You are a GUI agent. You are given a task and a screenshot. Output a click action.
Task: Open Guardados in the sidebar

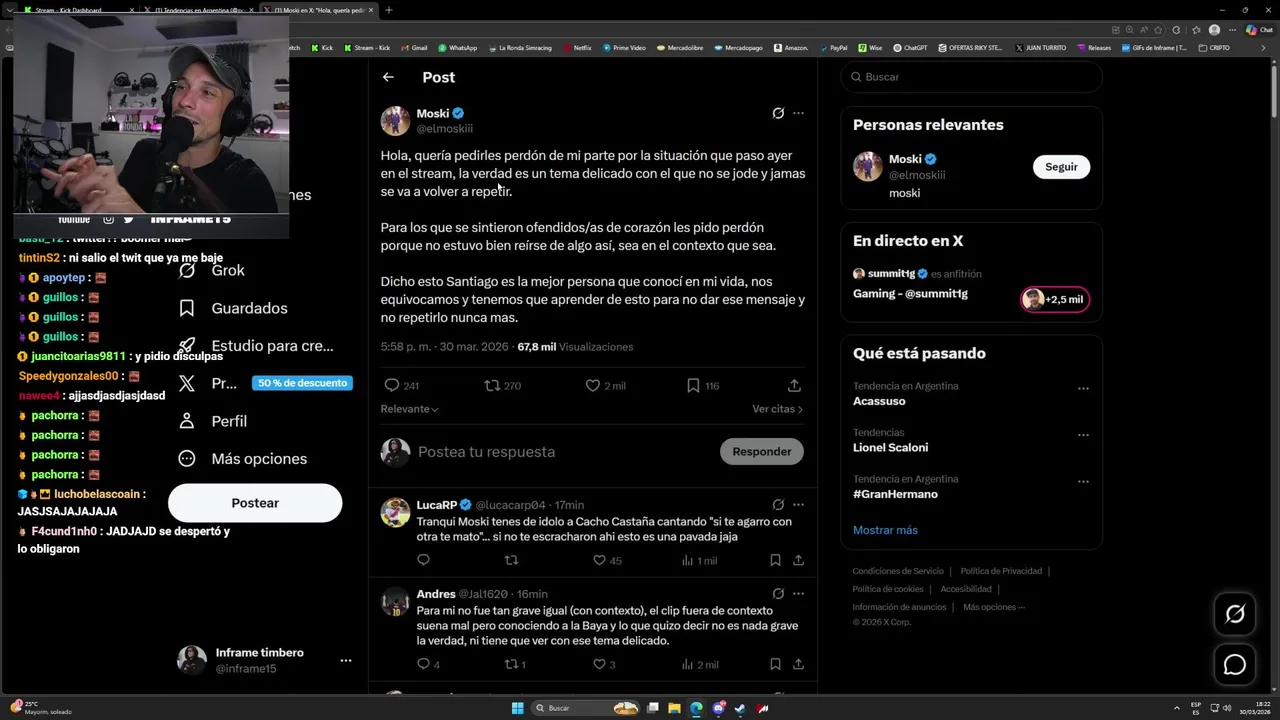coord(232,308)
